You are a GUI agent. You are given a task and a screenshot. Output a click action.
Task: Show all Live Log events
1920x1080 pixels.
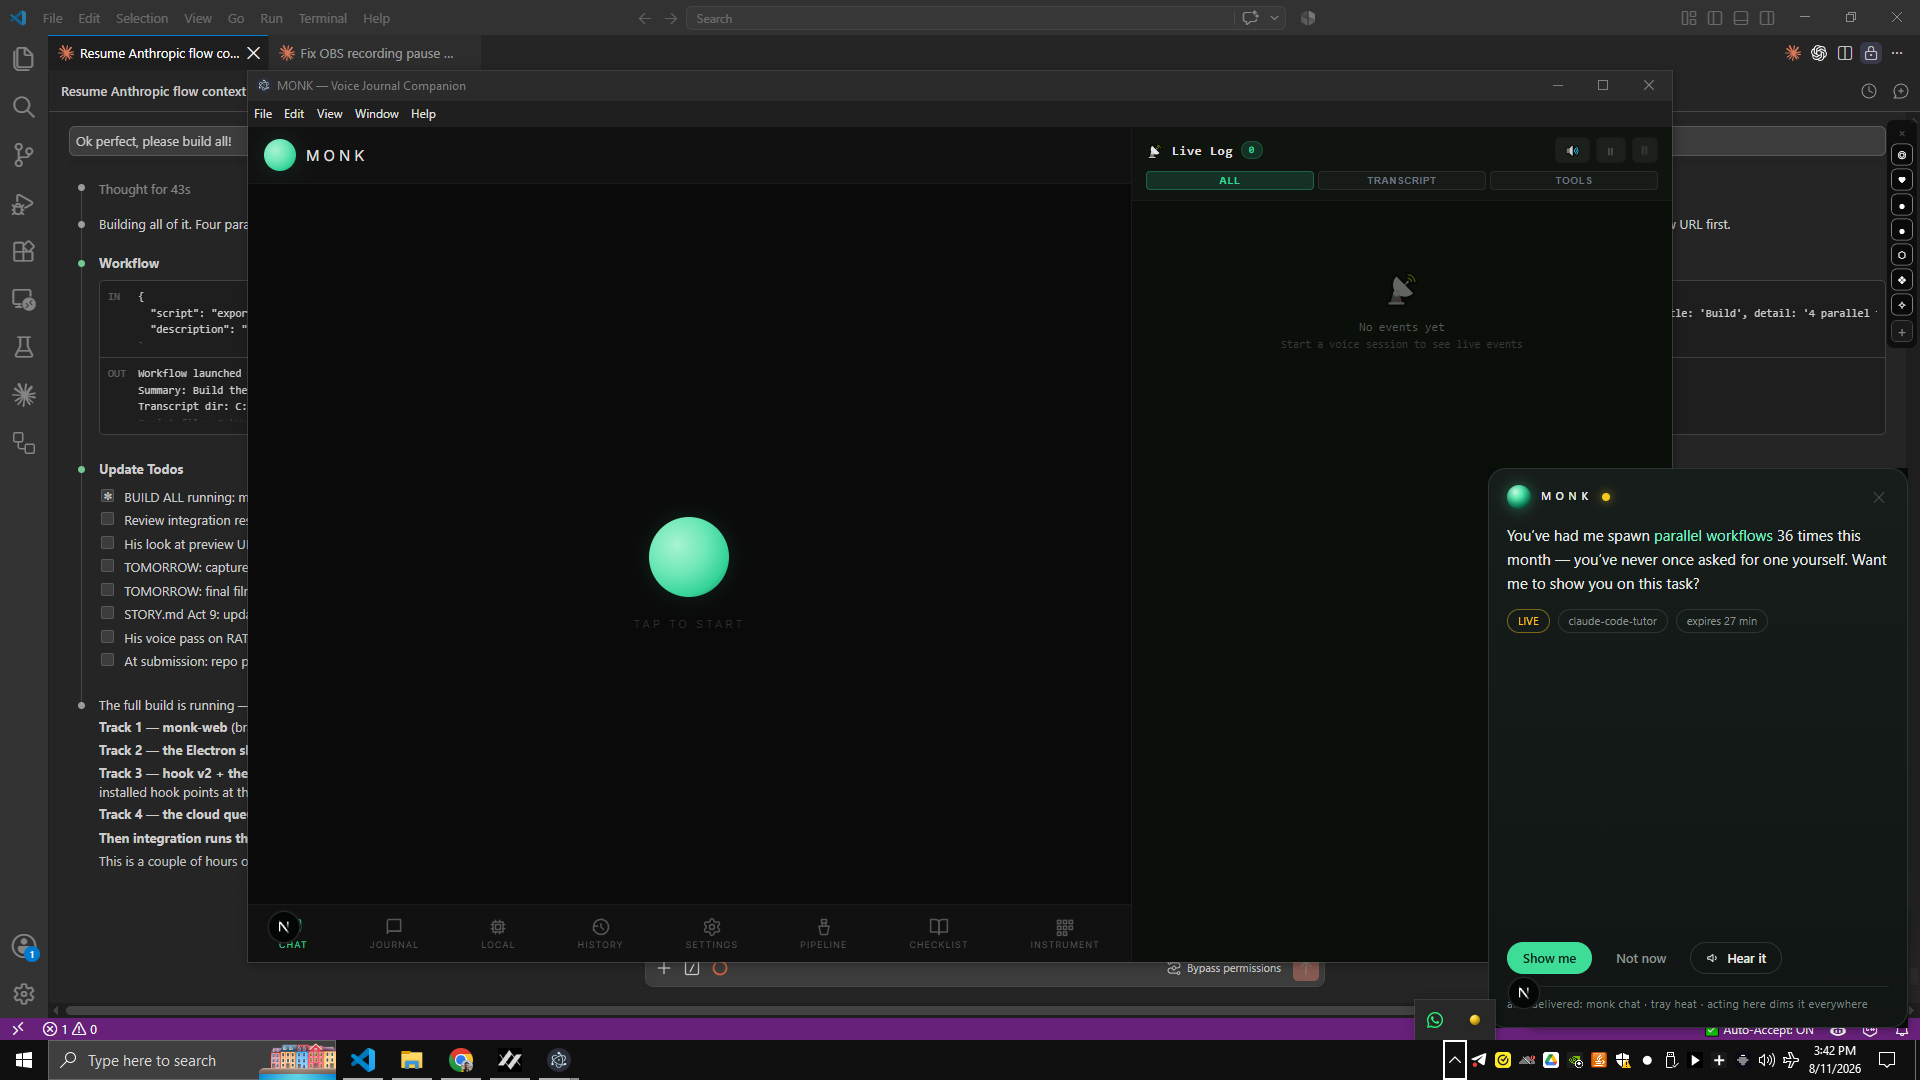click(1230, 181)
